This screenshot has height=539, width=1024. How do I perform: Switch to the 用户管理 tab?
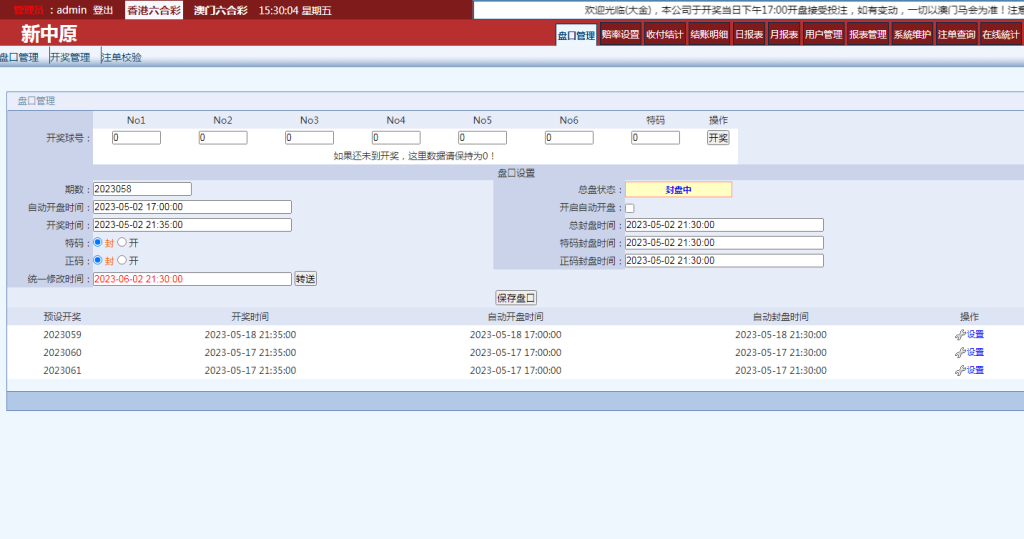823,35
